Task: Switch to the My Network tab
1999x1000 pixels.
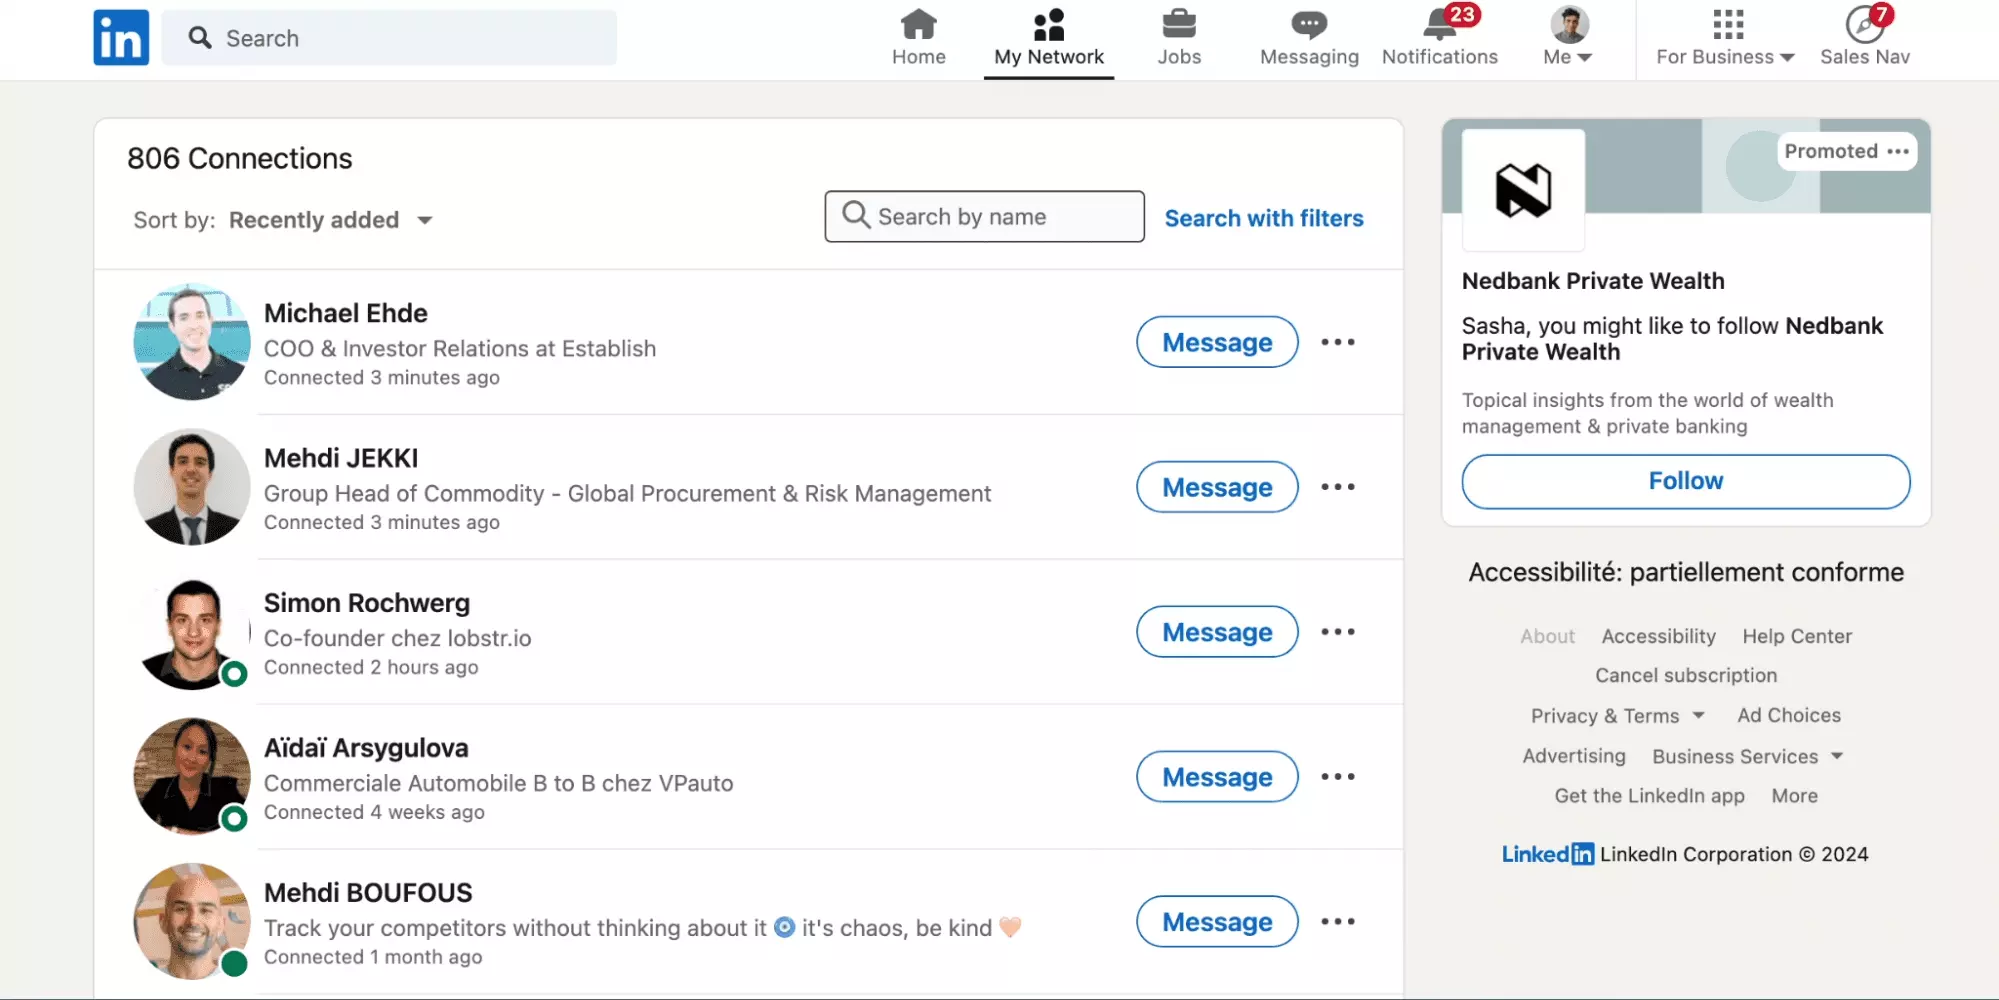Action: point(1048,37)
